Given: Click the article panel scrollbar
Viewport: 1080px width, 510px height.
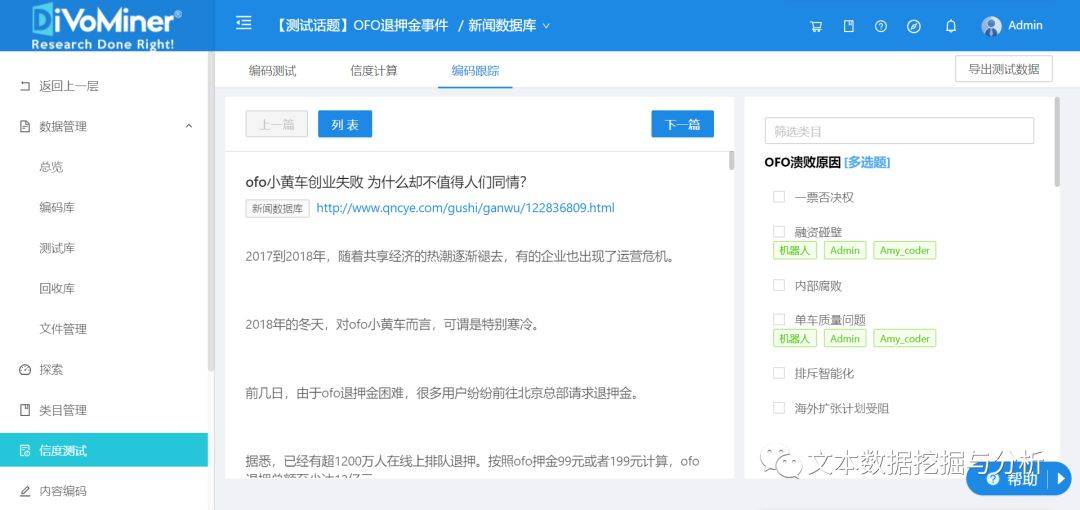Looking at the screenshot, I should [731, 161].
